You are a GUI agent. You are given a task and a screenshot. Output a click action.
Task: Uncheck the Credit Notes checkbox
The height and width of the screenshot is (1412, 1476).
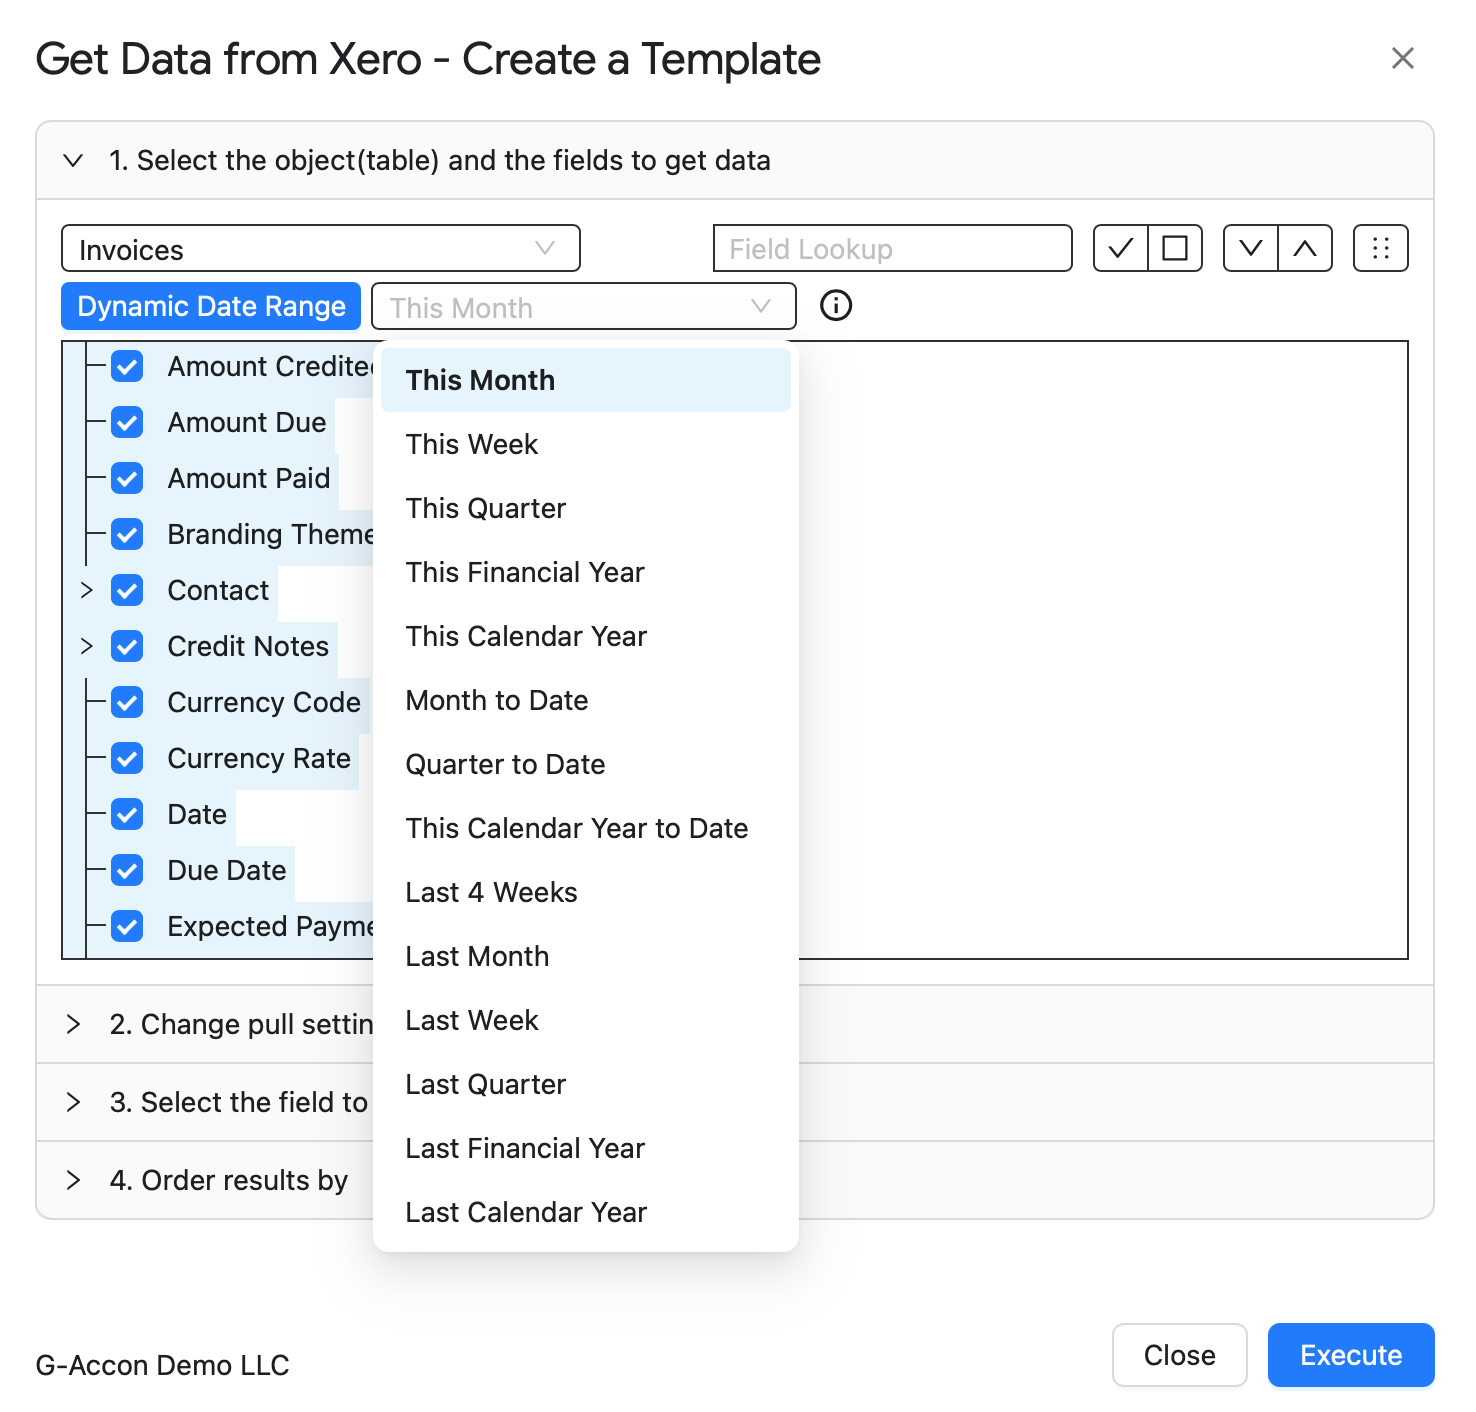[127, 647]
